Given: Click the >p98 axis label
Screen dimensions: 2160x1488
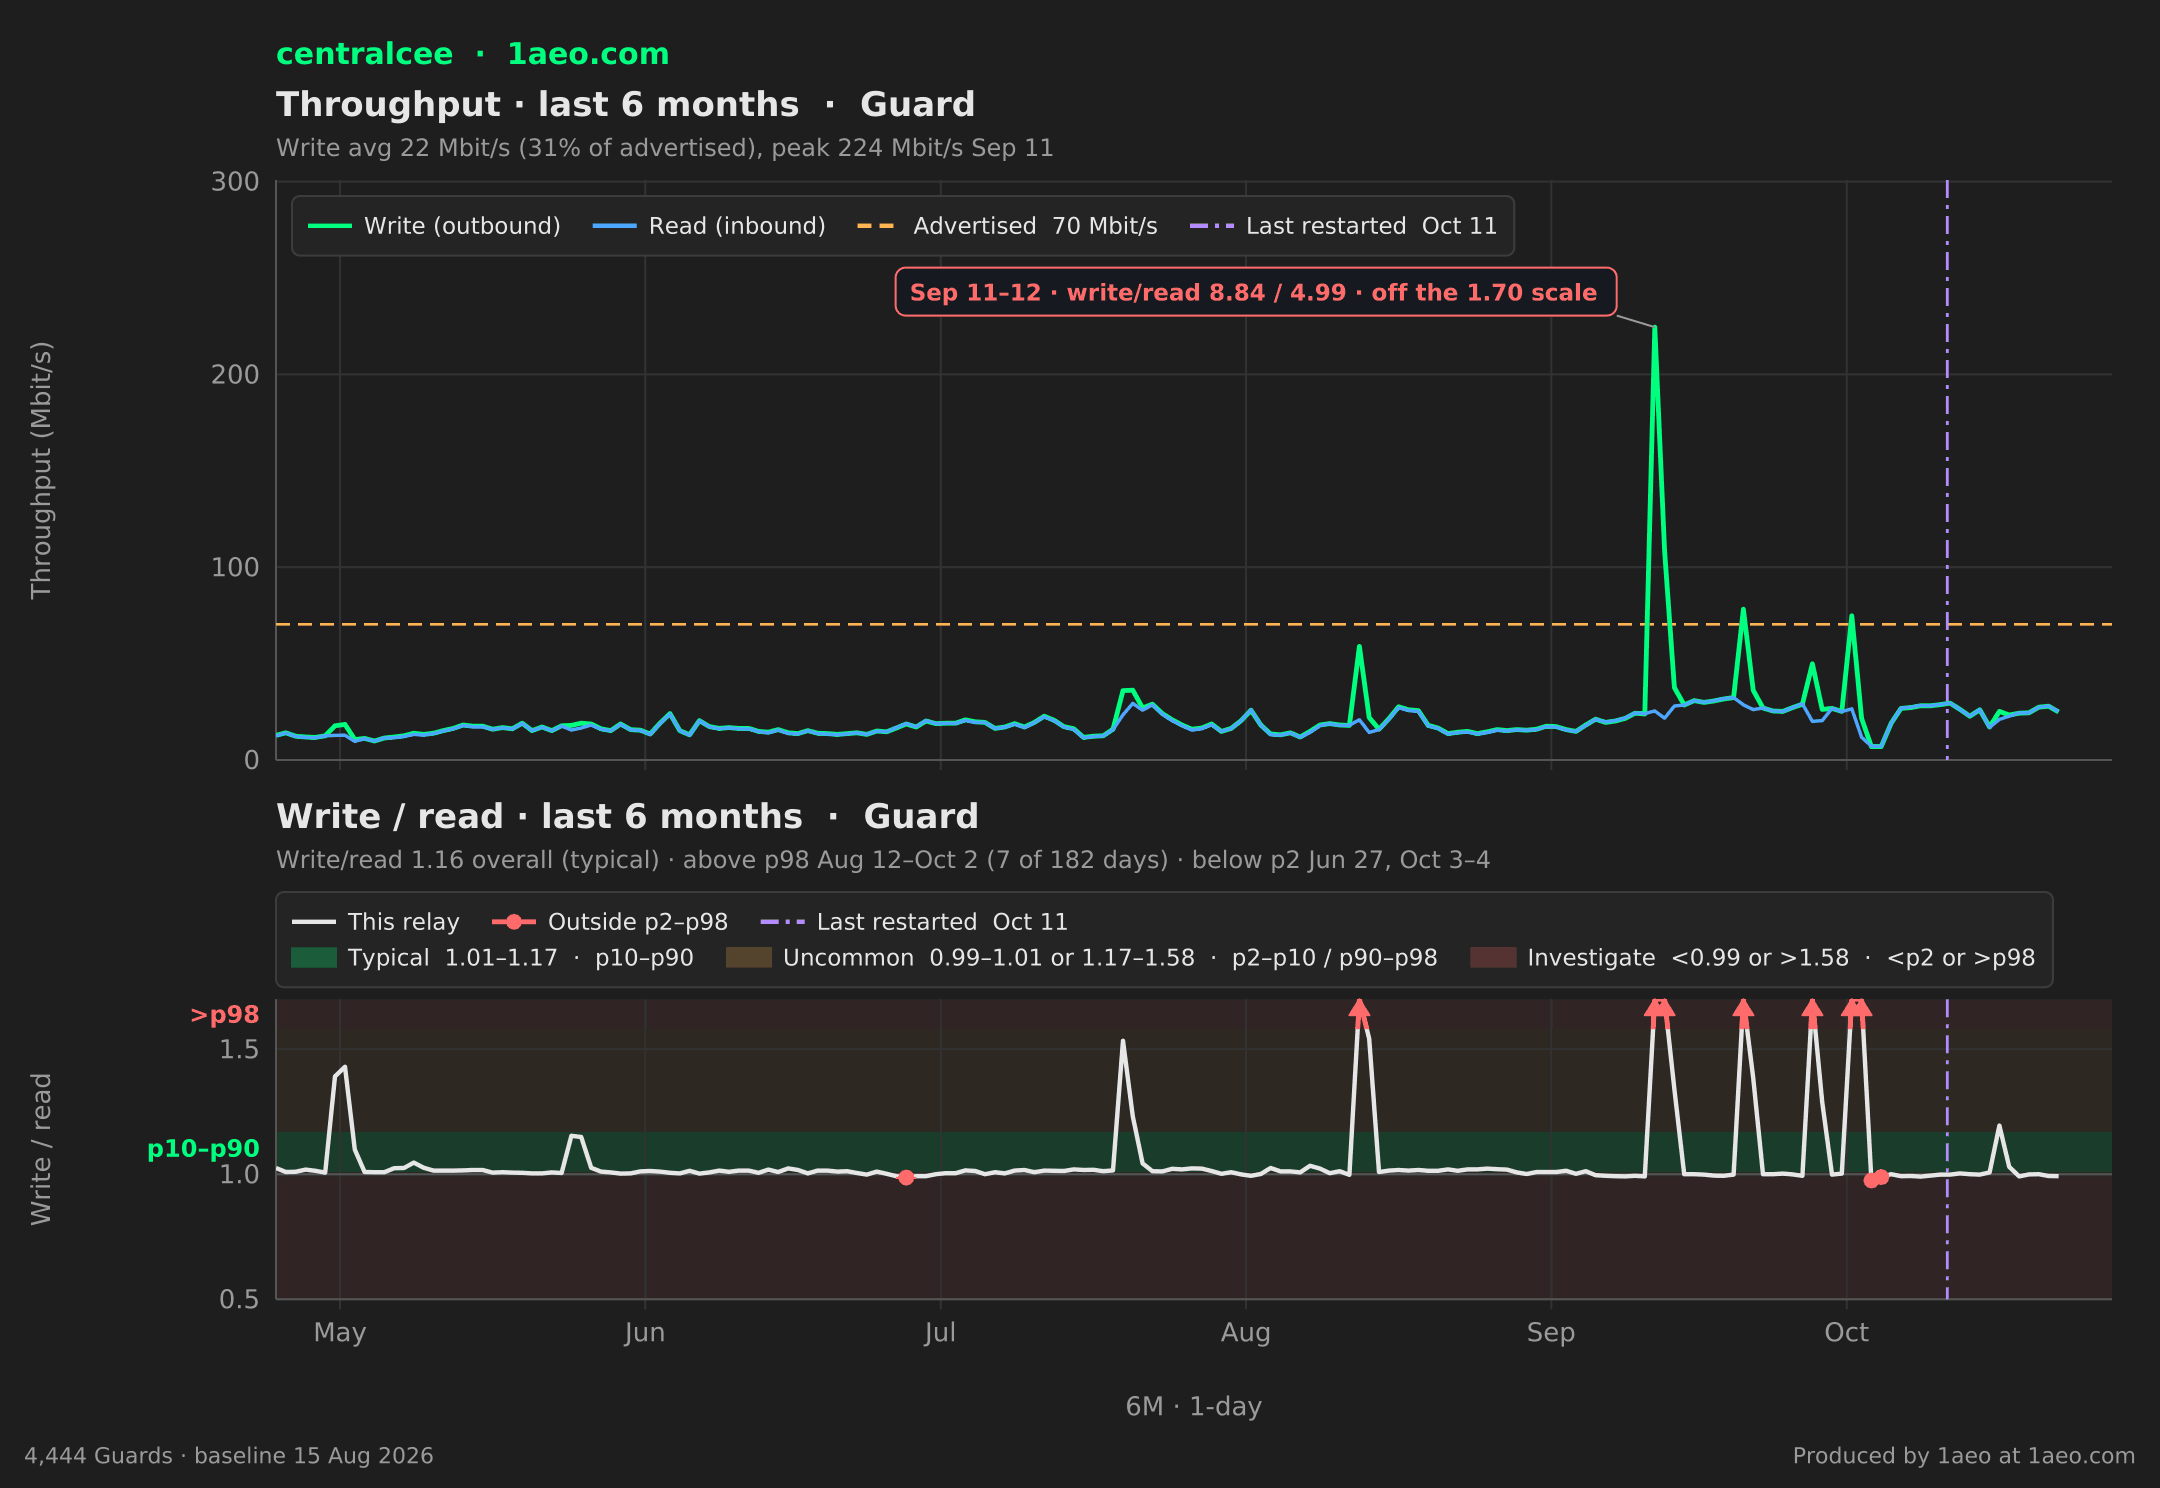Looking at the screenshot, I should pyautogui.click(x=224, y=1015).
